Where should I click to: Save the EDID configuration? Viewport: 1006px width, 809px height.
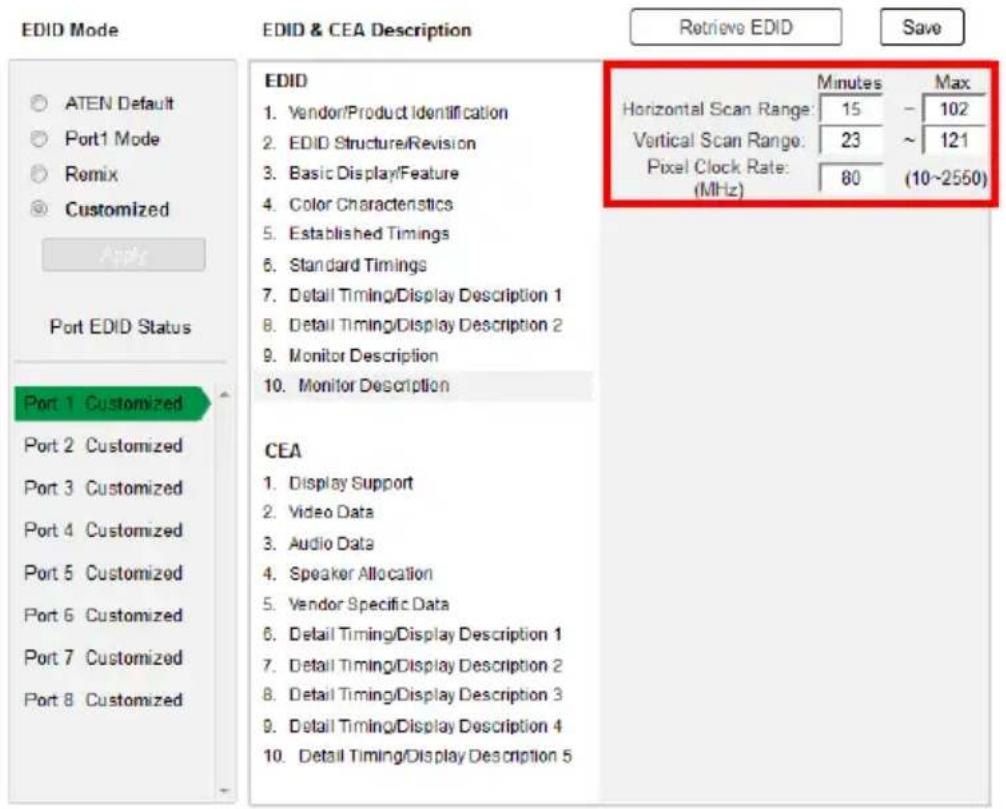[922, 28]
